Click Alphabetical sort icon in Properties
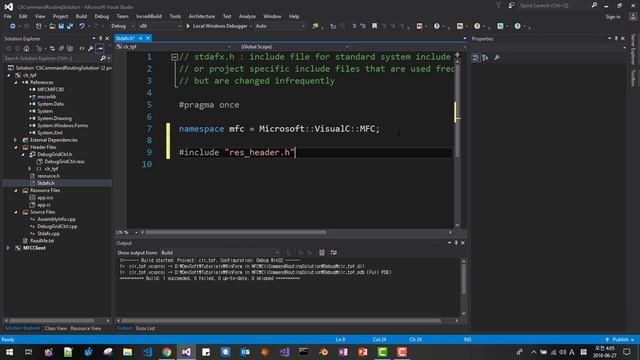 point(485,58)
